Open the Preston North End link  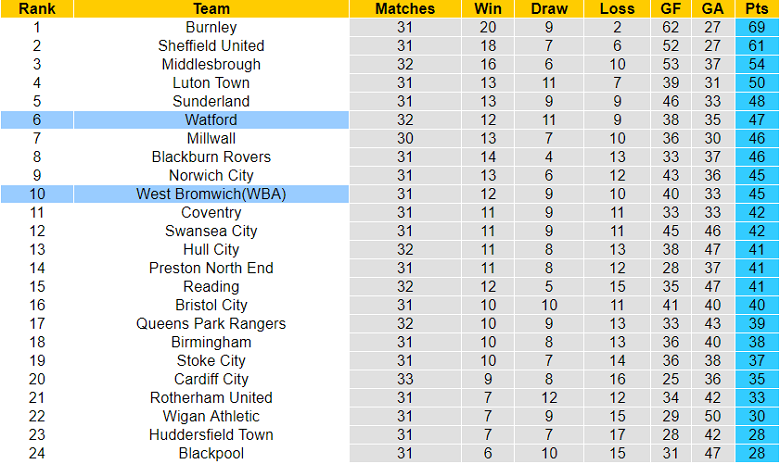coord(211,268)
